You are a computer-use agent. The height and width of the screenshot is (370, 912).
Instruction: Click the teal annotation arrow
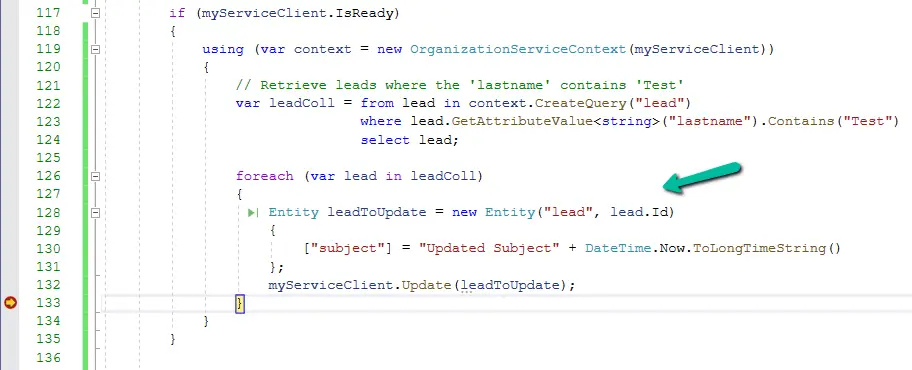703,177
